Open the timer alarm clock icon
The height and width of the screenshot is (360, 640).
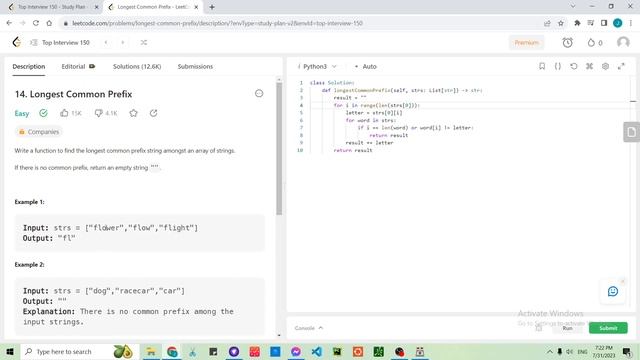tap(567, 42)
